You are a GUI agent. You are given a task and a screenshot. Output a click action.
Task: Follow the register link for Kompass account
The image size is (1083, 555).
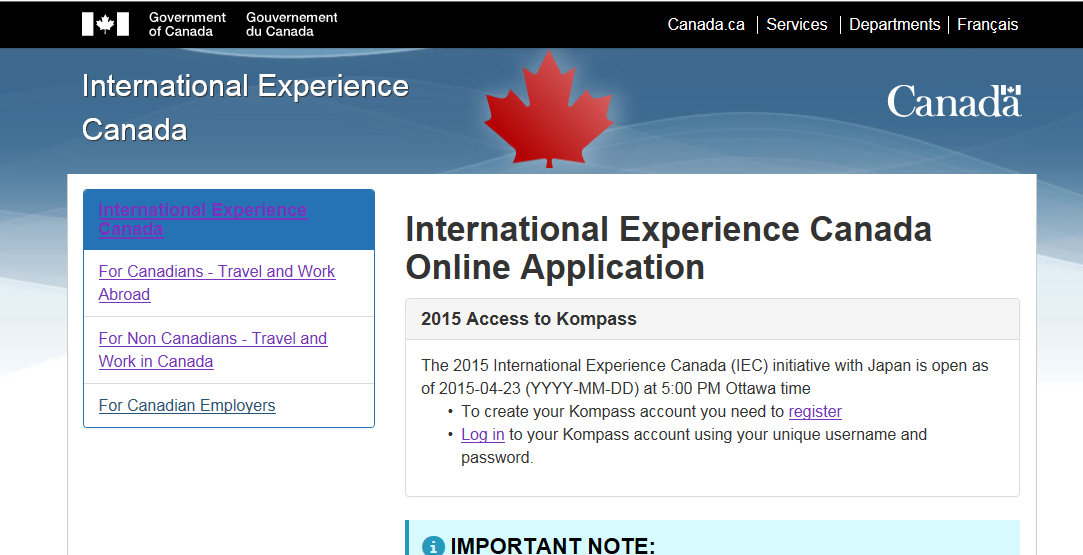point(815,411)
